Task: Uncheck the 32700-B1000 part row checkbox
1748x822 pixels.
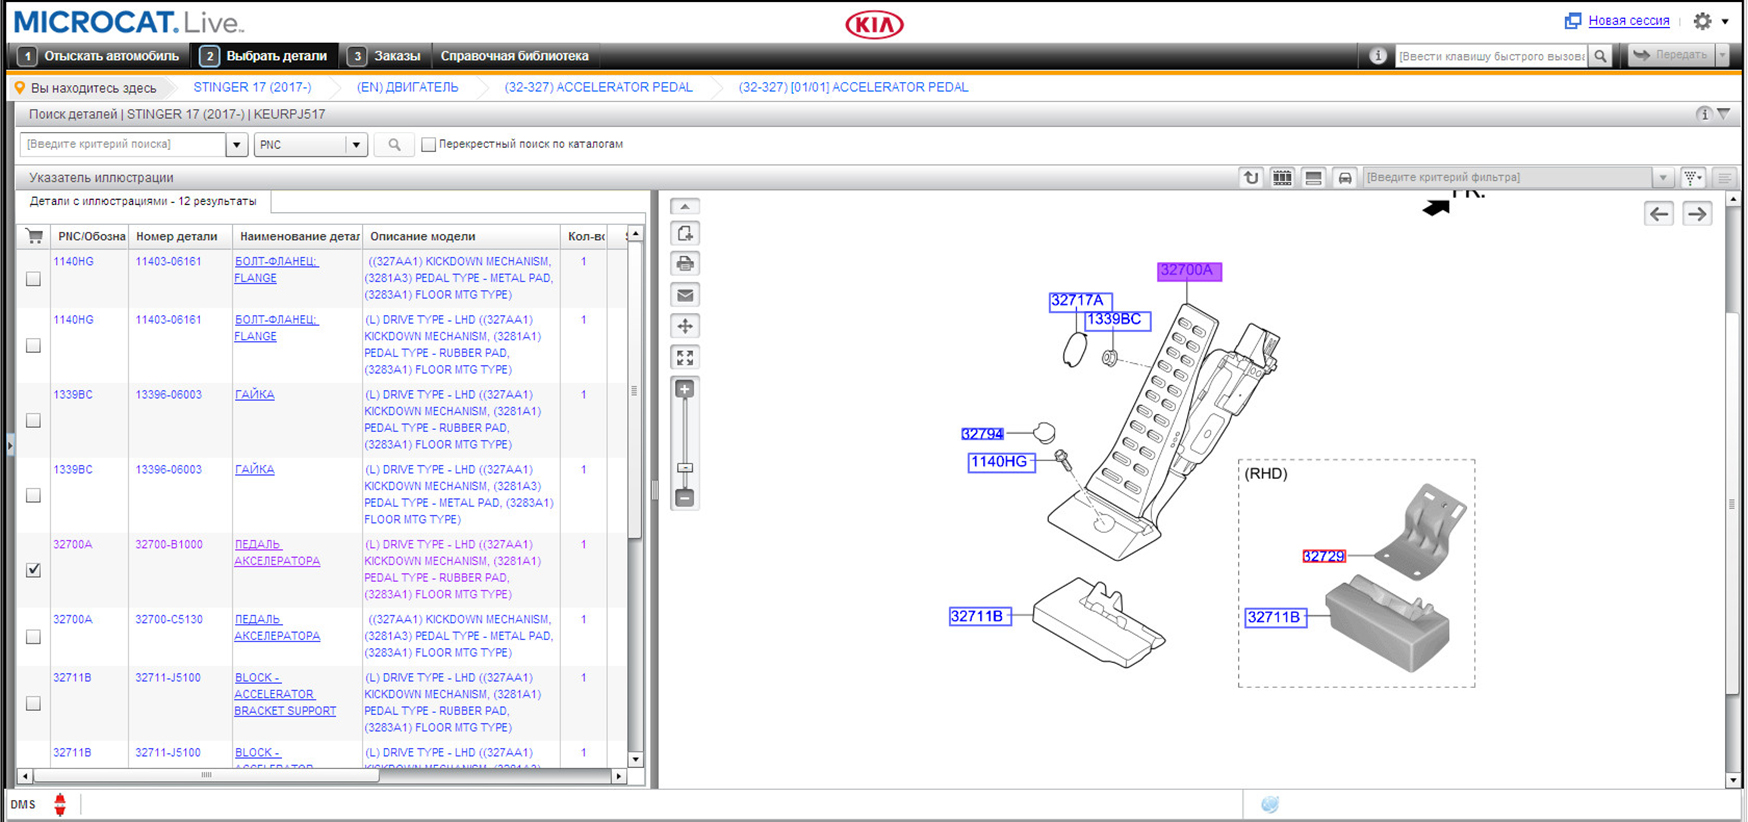Action: 34,570
